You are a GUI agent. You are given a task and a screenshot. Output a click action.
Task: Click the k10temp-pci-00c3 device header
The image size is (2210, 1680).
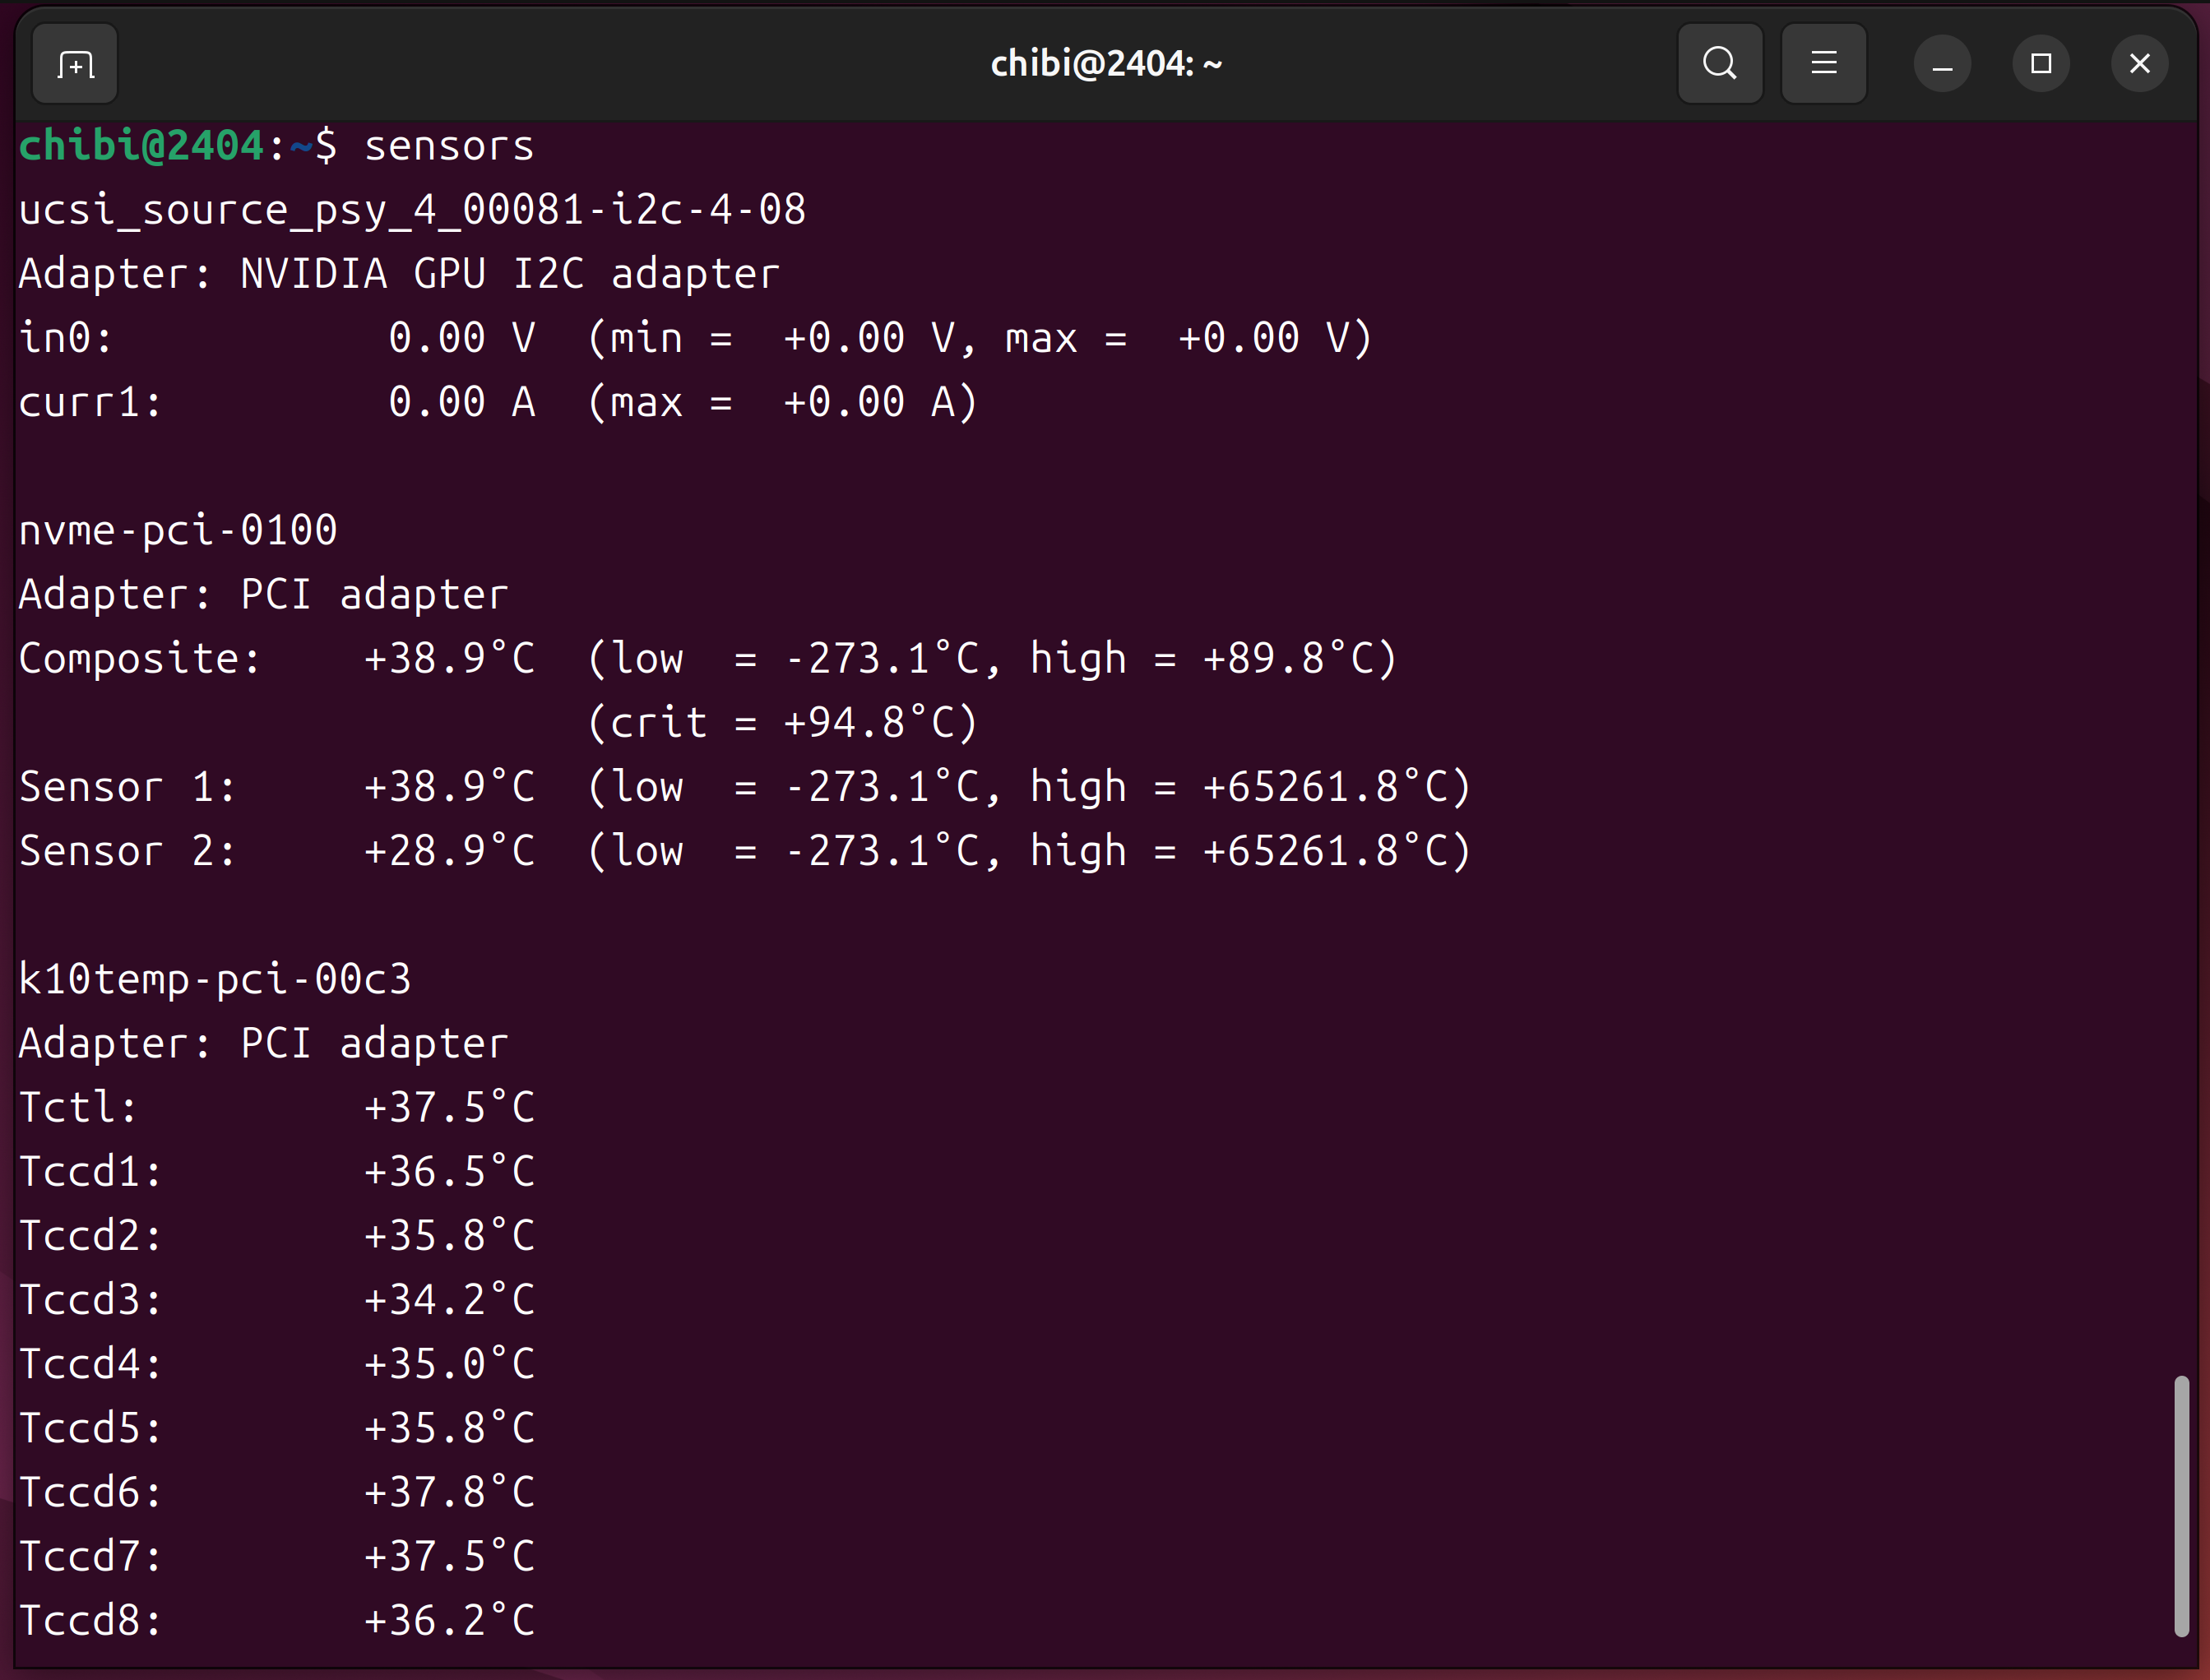215,980
